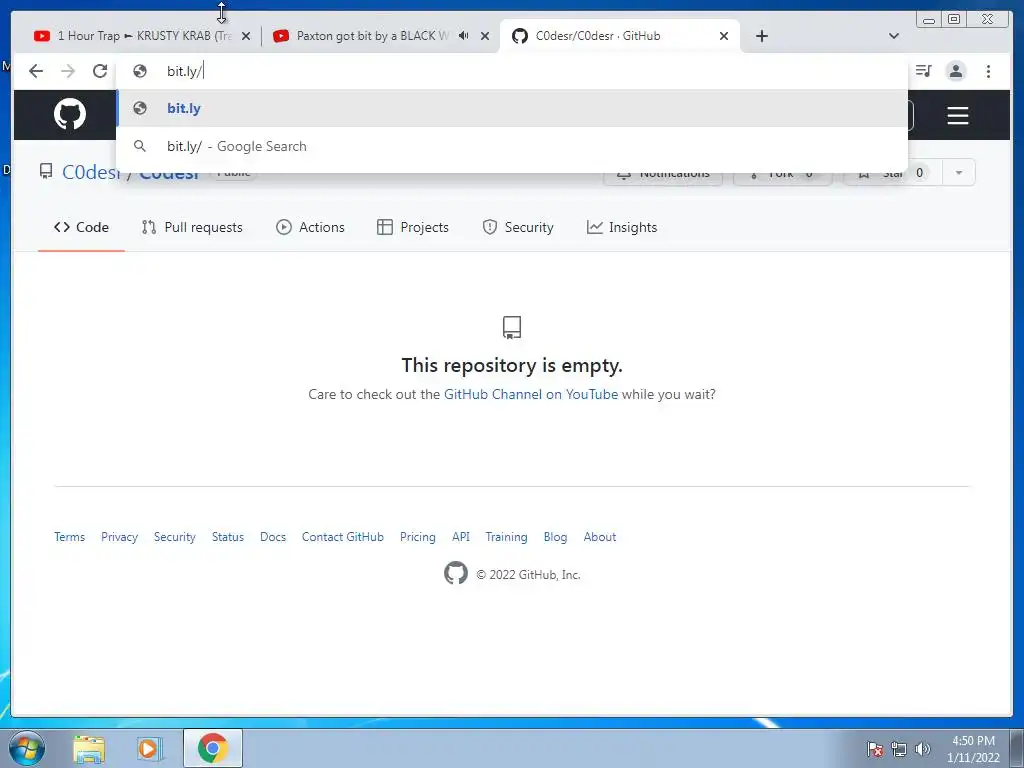Viewport: 1024px width, 768px height.
Task: Click the star count badge showing 0
Action: [x=920, y=173]
